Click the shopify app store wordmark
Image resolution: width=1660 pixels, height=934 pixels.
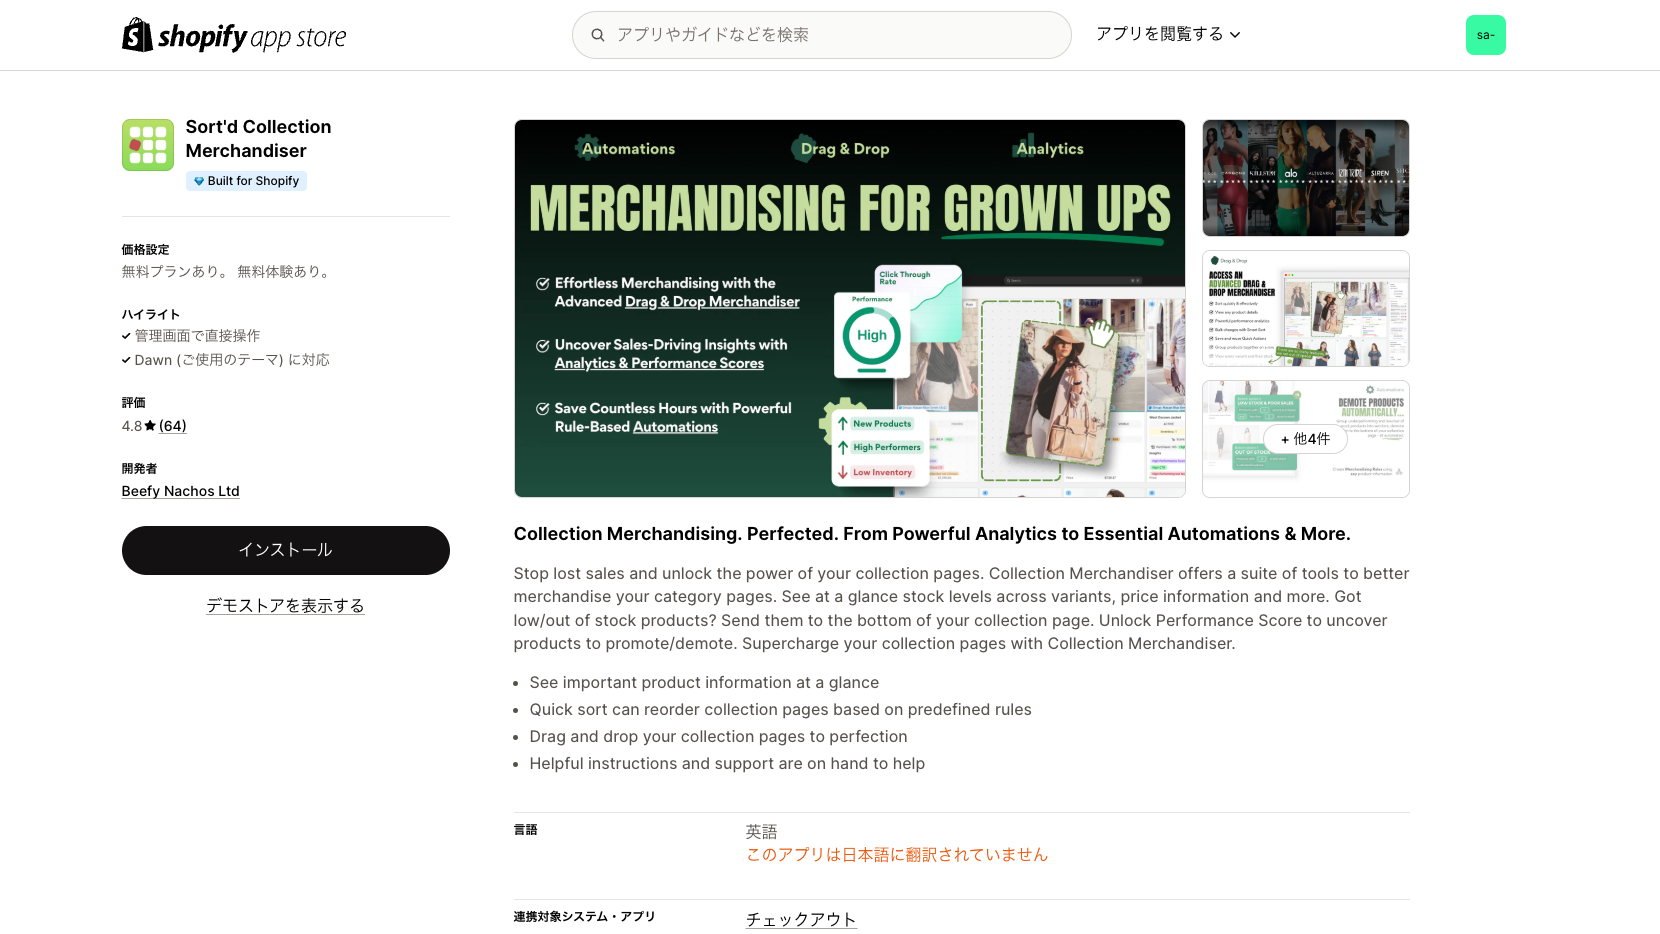click(x=252, y=37)
